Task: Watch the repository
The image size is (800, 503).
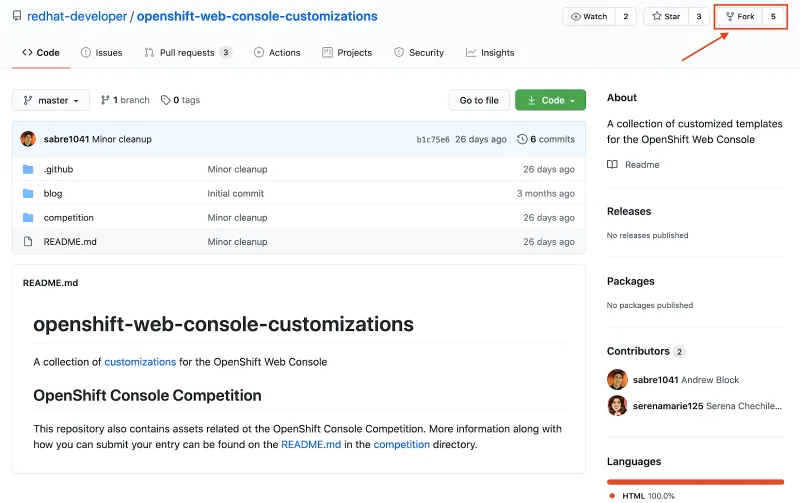Action: [588, 17]
